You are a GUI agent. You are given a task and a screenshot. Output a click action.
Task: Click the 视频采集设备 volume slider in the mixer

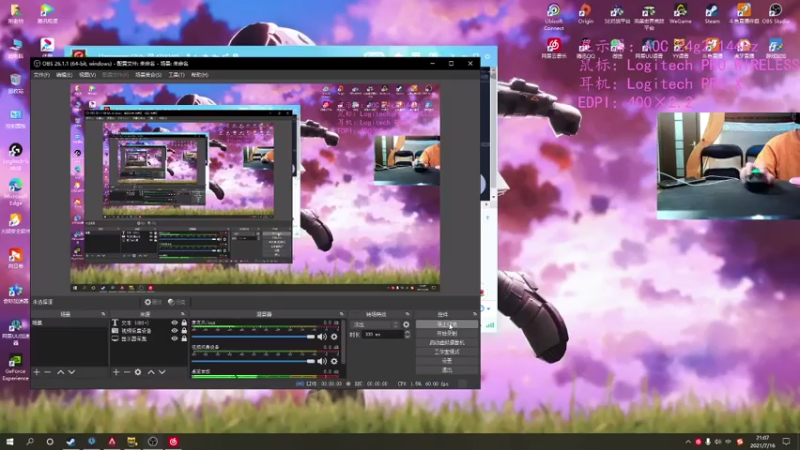(x=254, y=361)
